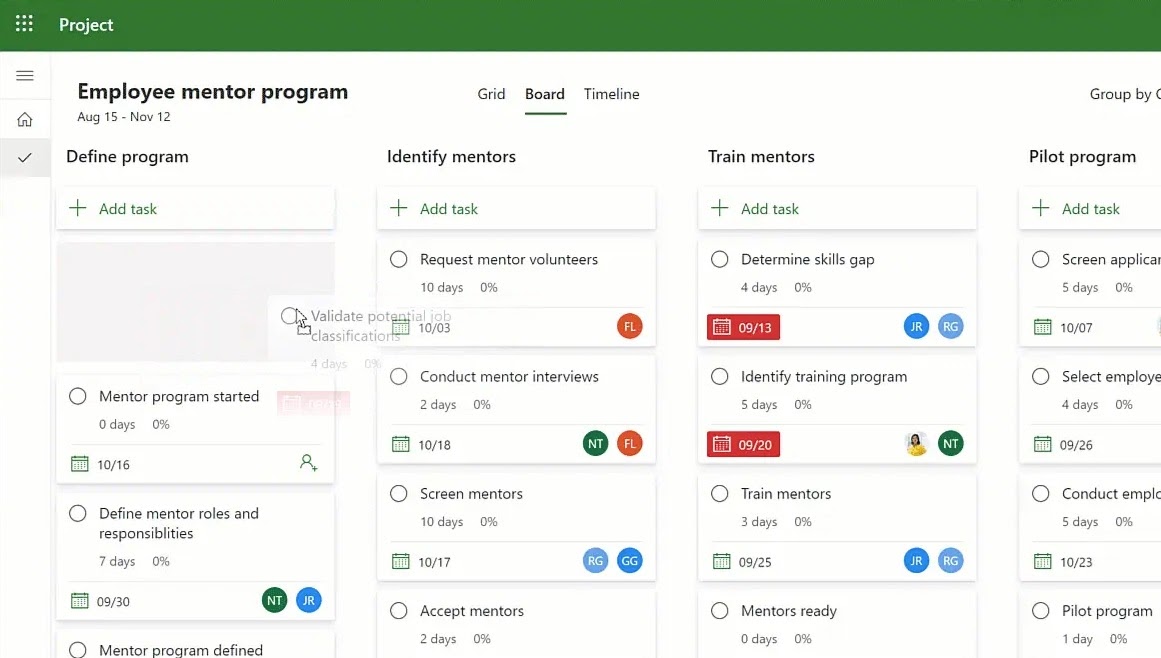Click the JR avatar on Define mentor roles

tap(309, 600)
